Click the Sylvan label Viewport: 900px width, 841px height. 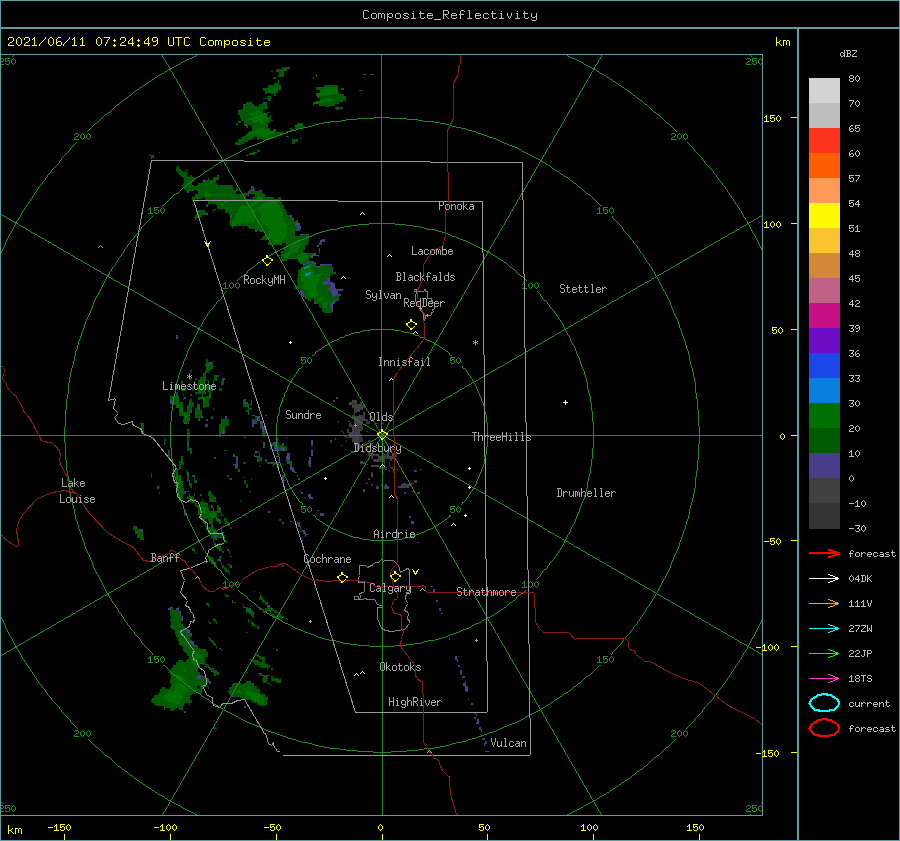[x=383, y=295]
